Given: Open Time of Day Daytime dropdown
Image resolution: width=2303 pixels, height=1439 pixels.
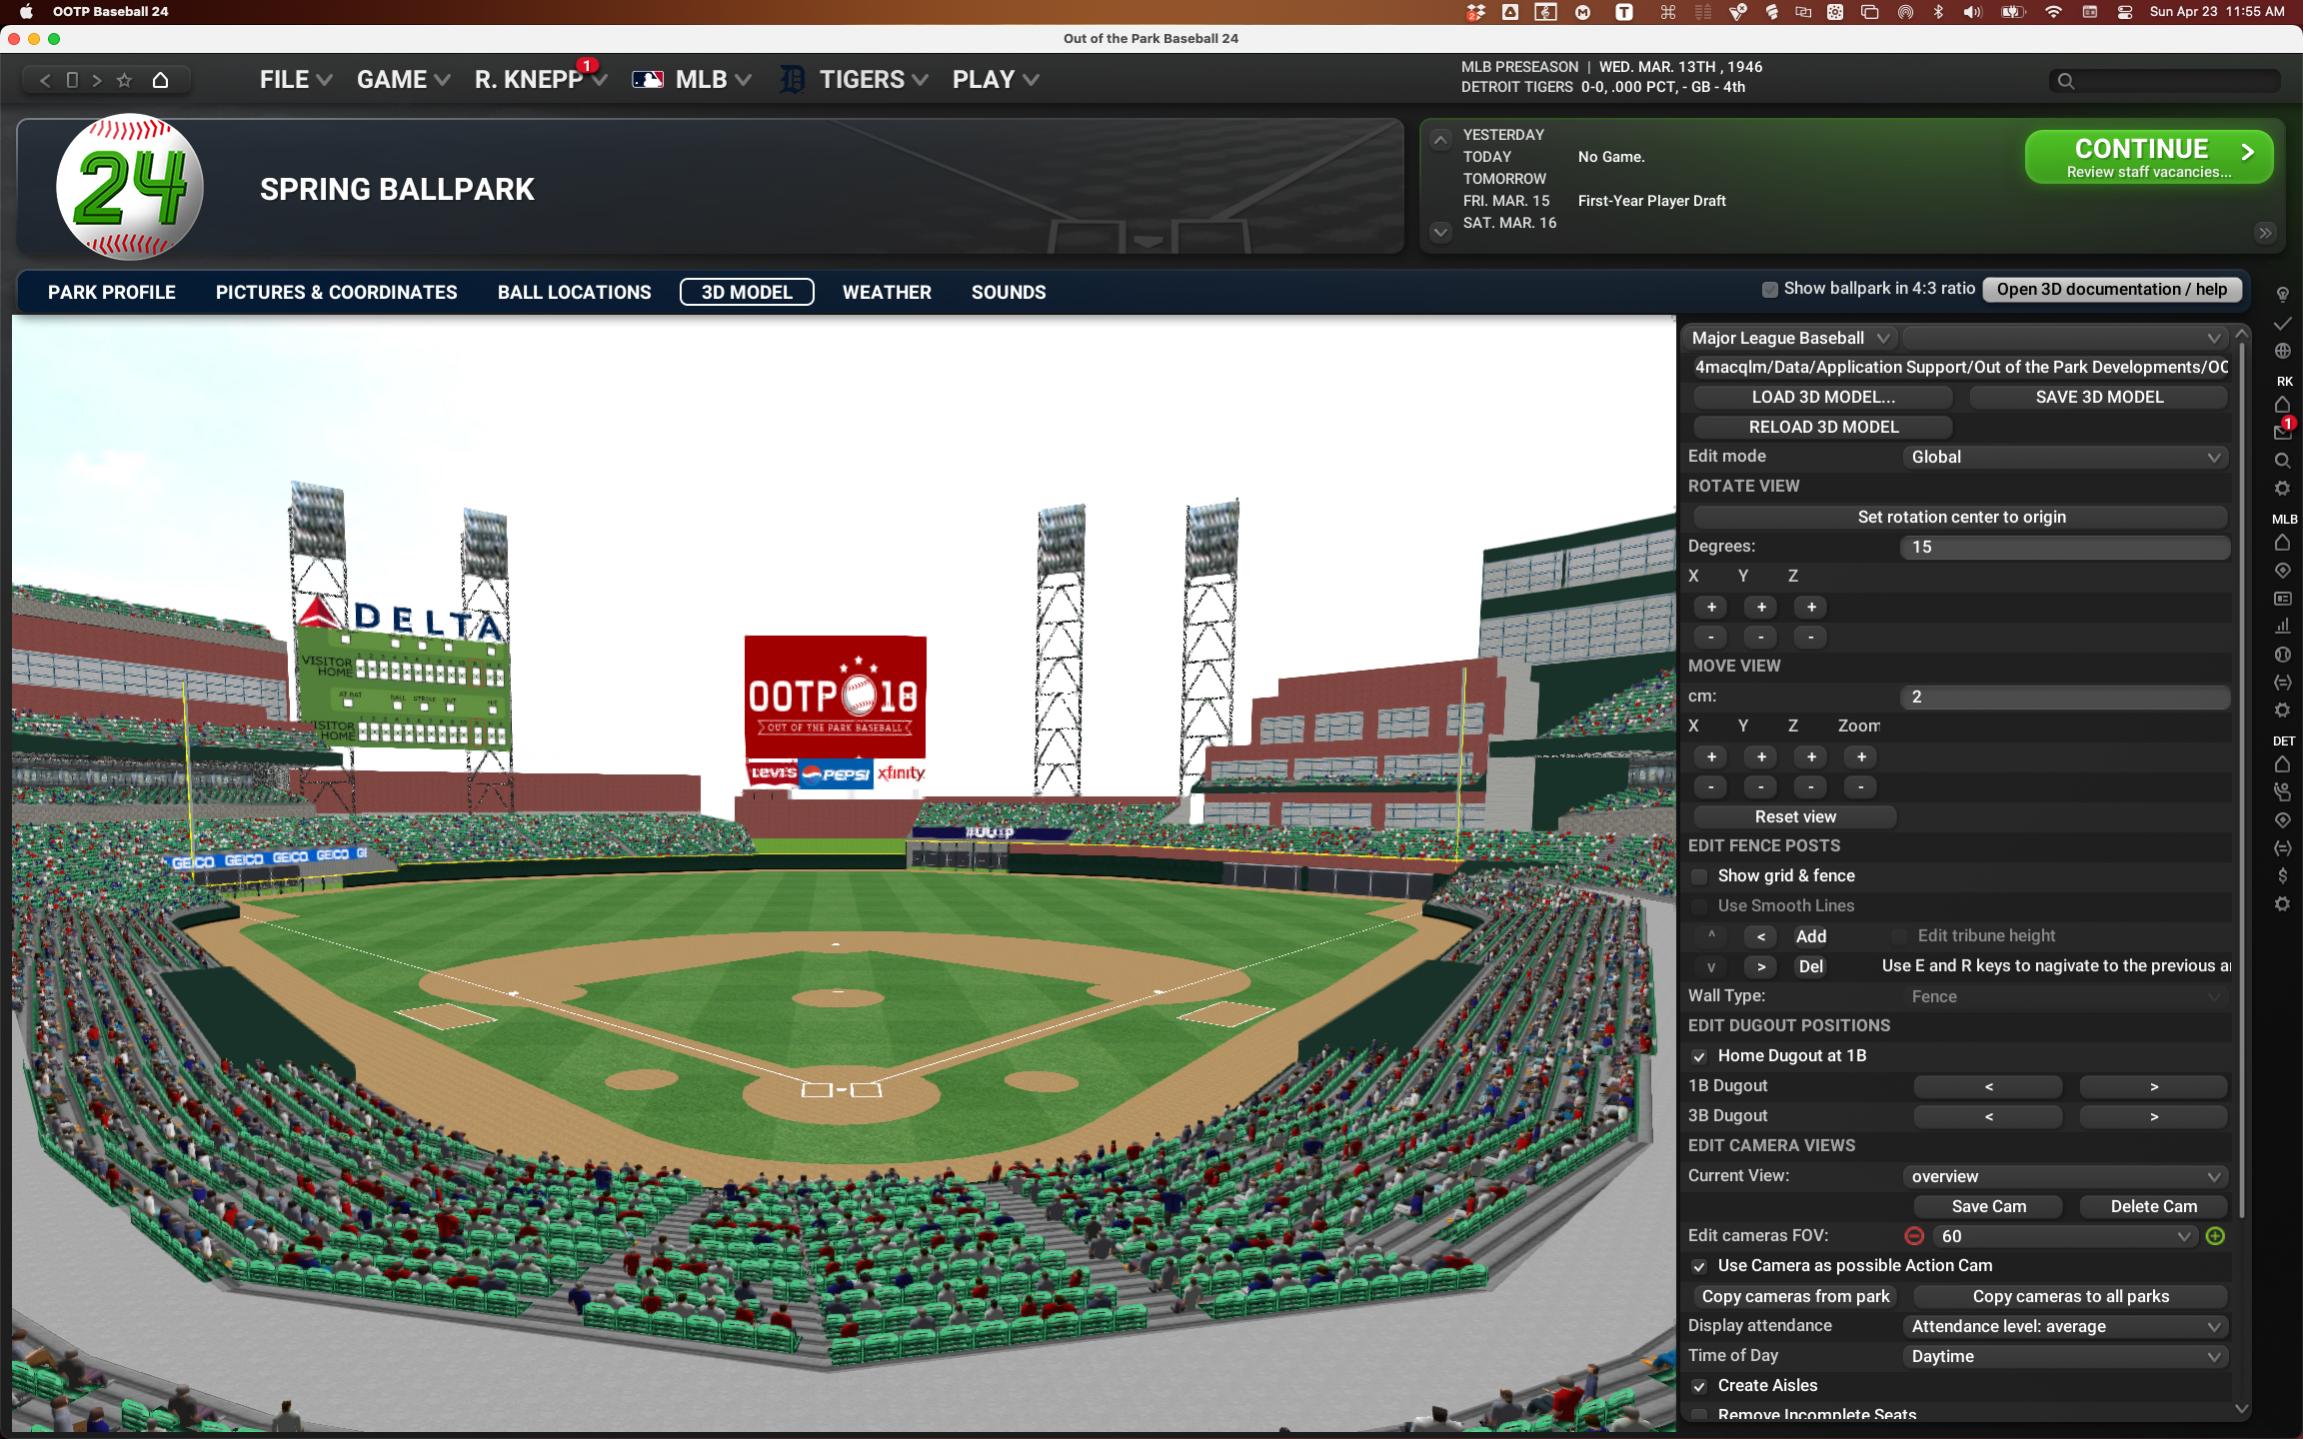Looking at the screenshot, I should (2065, 1356).
